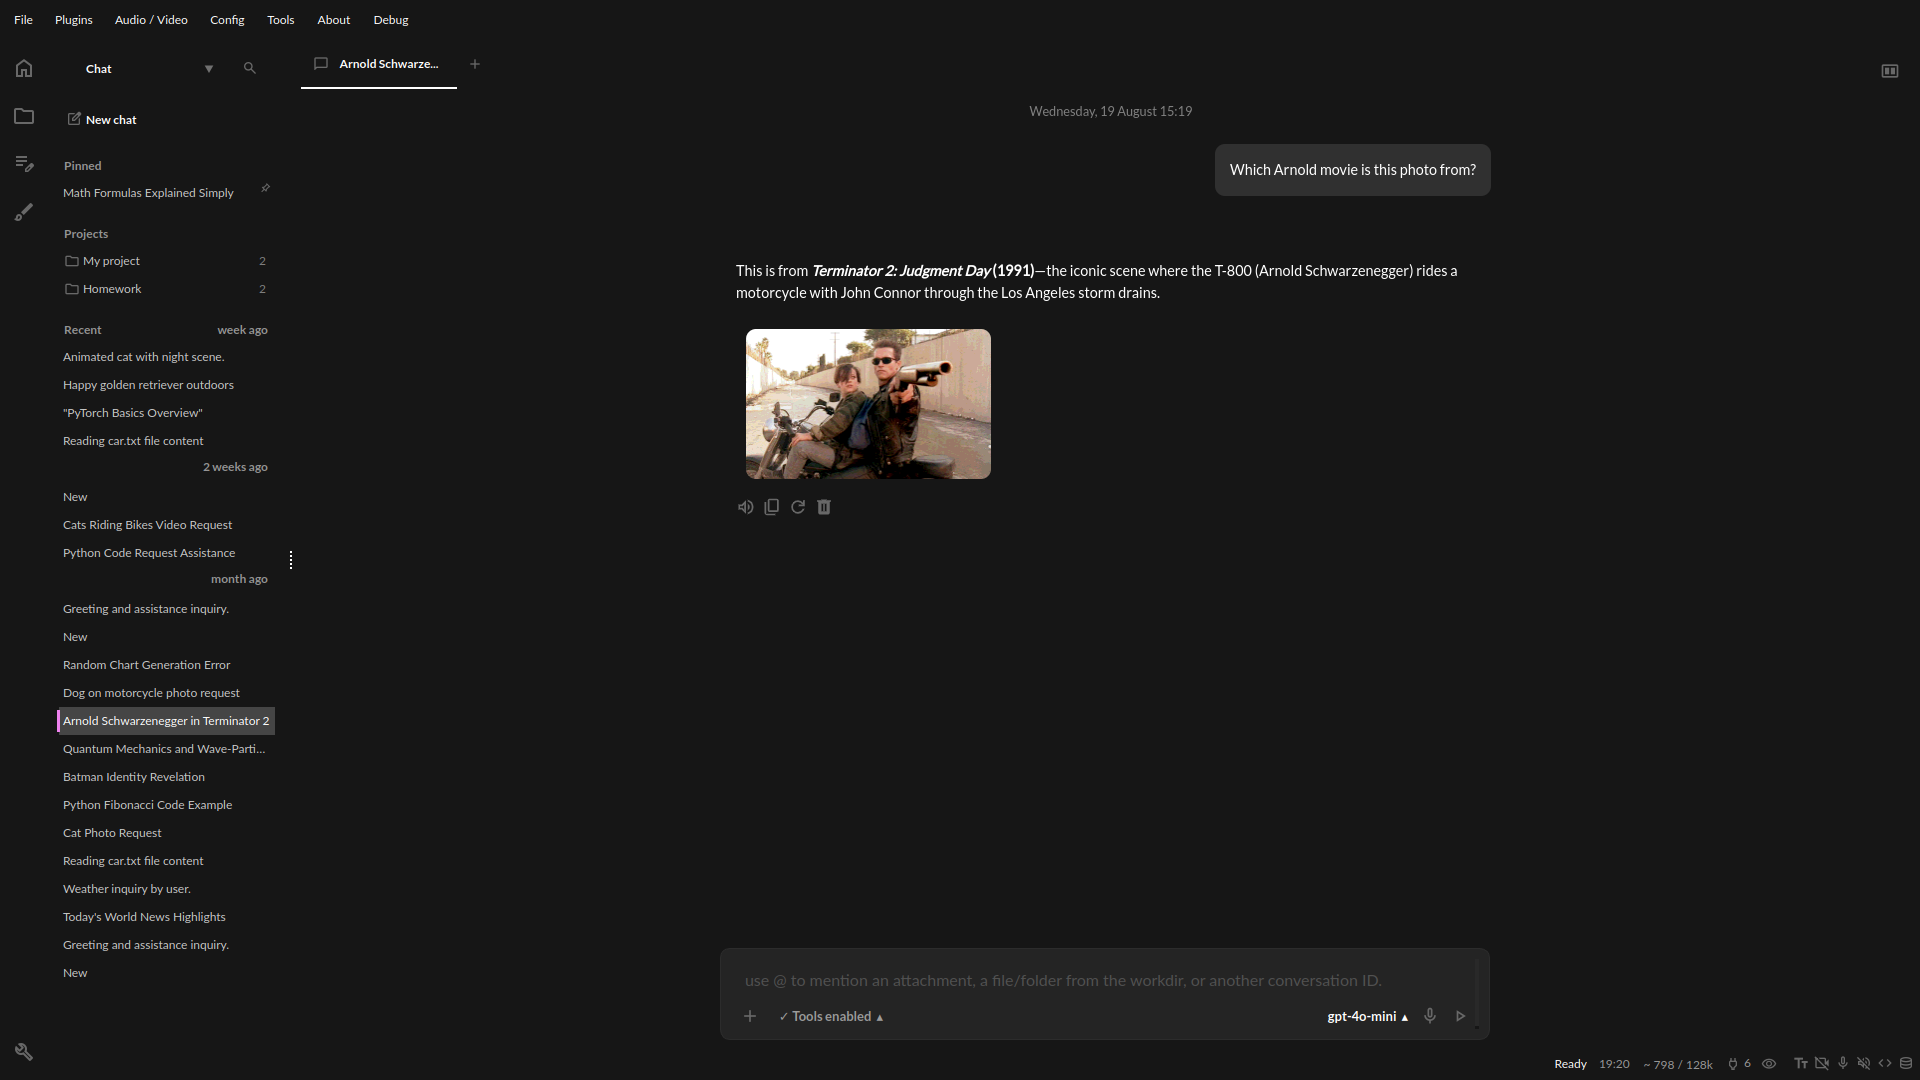Image resolution: width=1920 pixels, height=1080 pixels.
Task: Open the File menu
Action: pos(23,20)
